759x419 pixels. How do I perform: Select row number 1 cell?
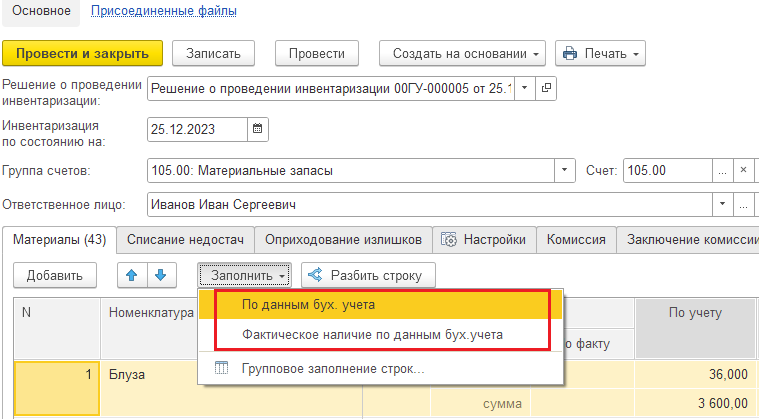pyautogui.click(x=57, y=388)
